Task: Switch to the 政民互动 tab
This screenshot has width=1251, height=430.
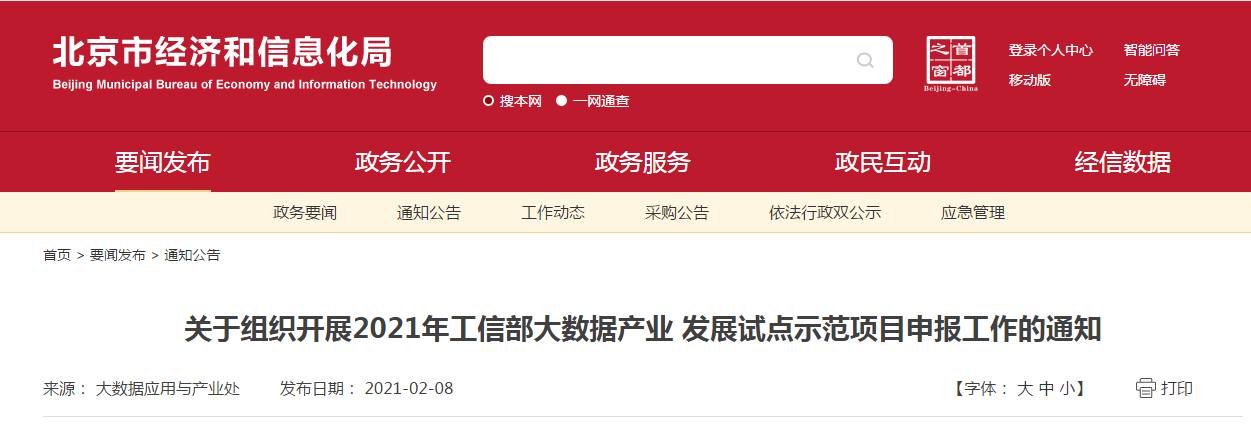Action: [x=883, y=162]
